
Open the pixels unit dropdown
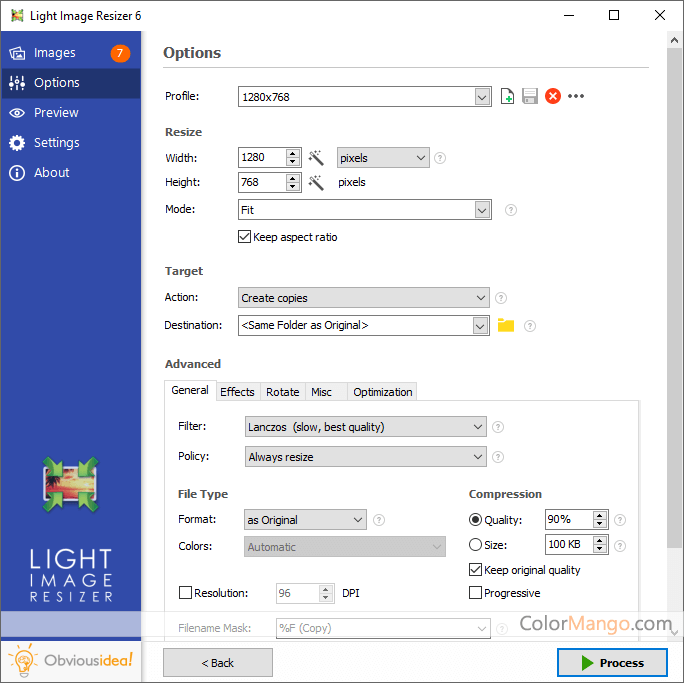(x=383, y=158)
